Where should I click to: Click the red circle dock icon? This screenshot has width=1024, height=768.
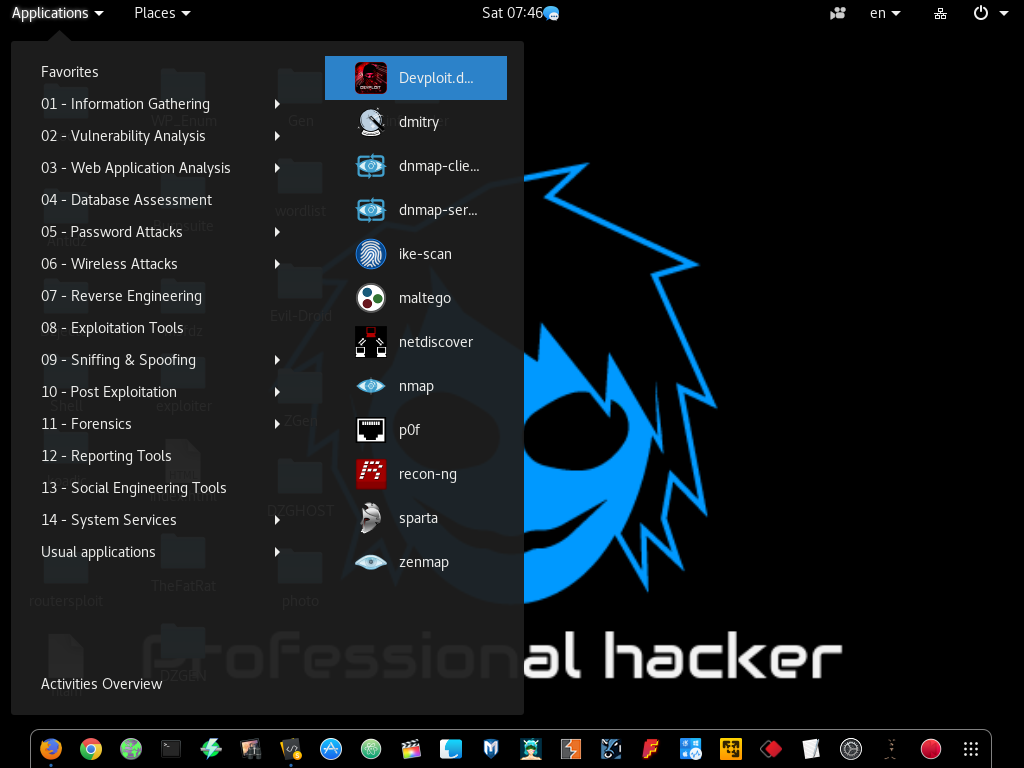(x=931, y=748)
